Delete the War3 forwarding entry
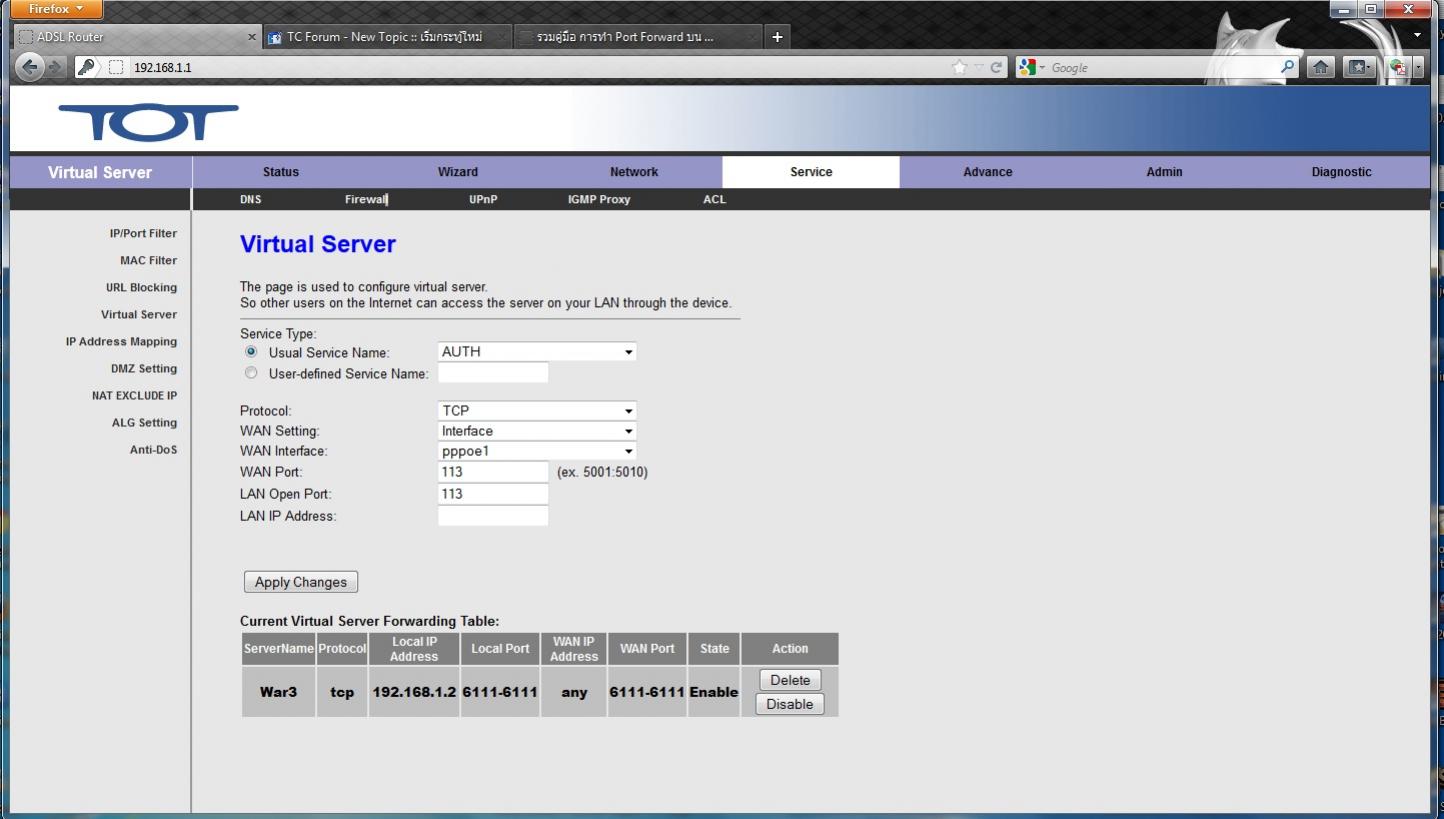This screenshot has width=1444, height=819. [x=790, y=680]
